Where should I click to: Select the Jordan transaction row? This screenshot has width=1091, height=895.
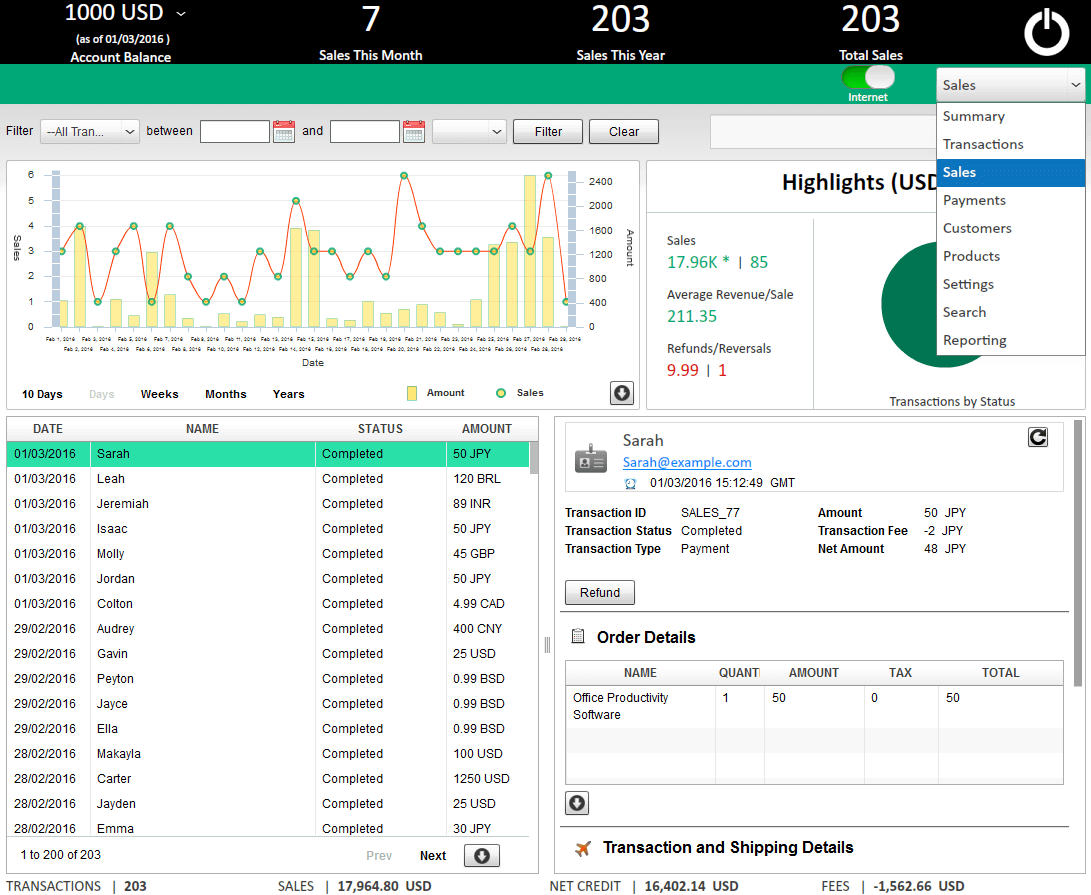pos(269,579)
